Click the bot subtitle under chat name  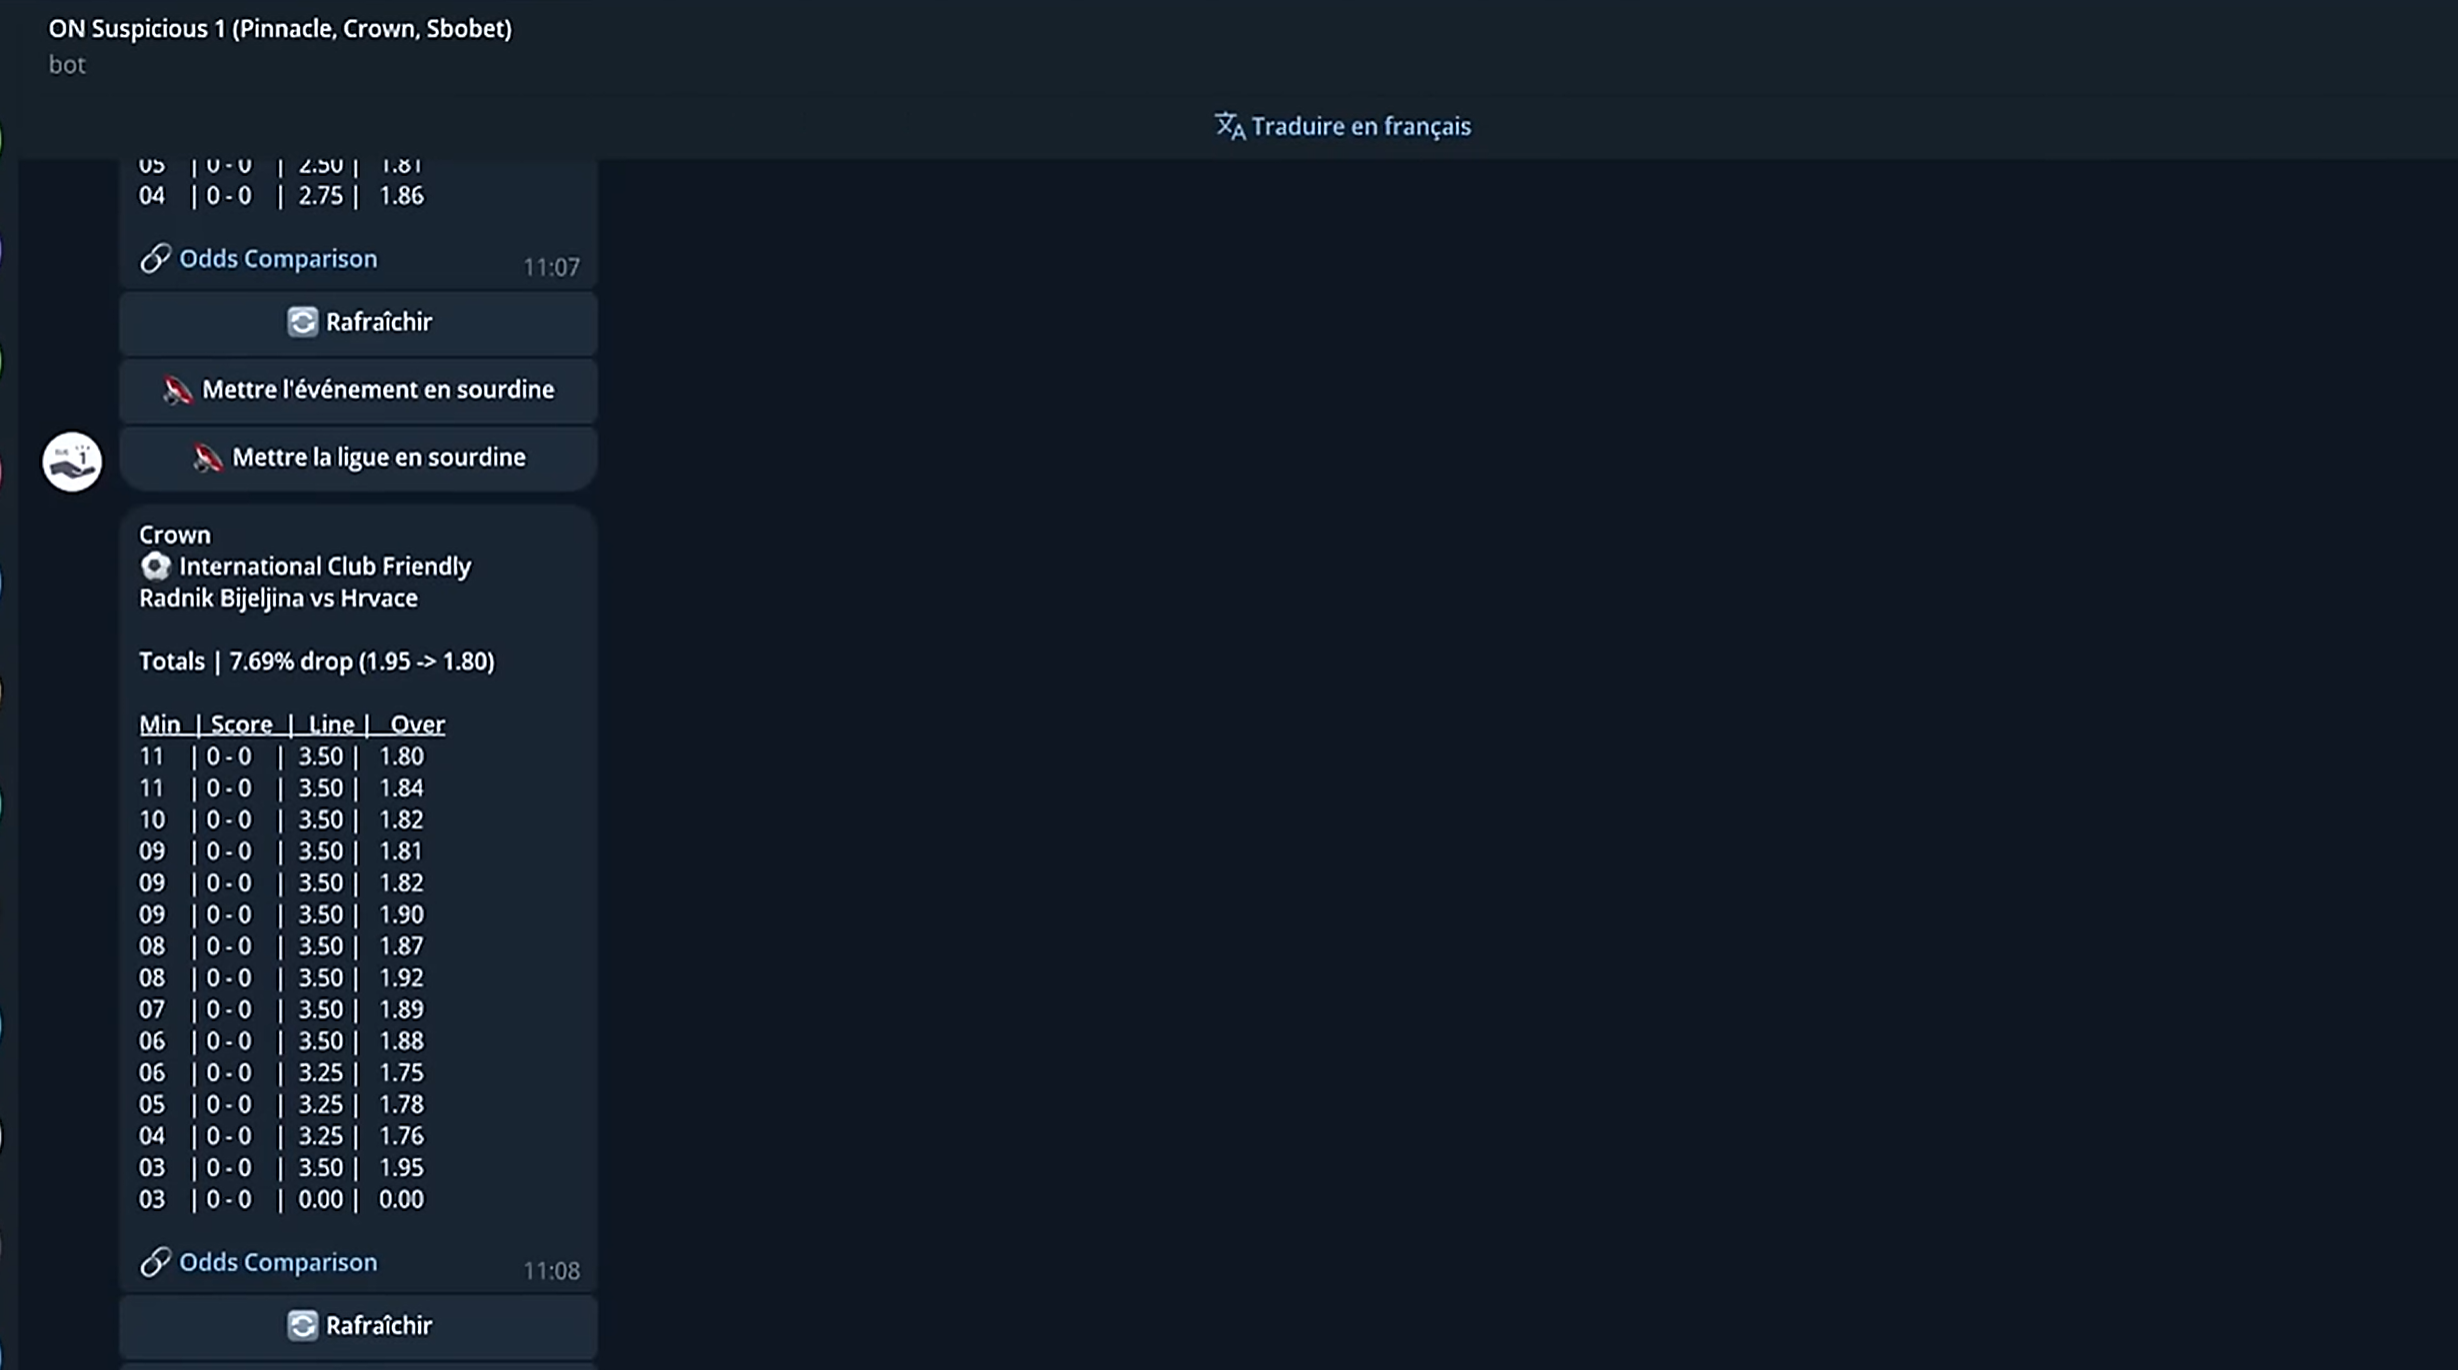[x=67, y=65]
